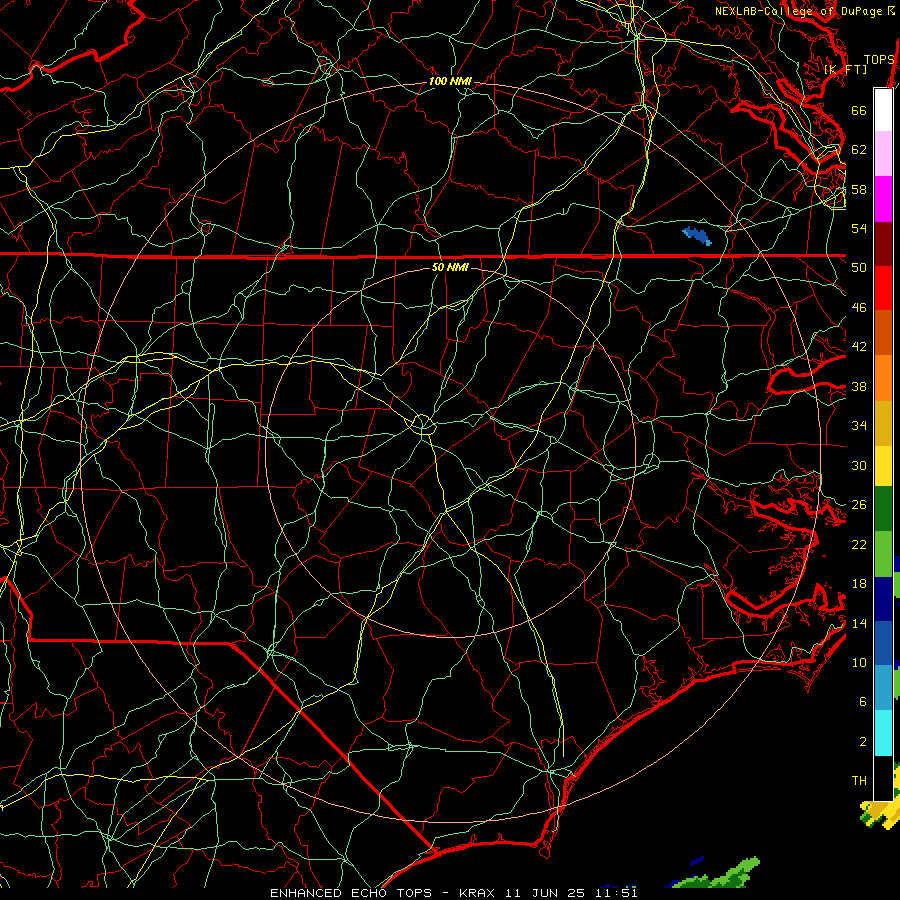Click the legend value "42"

click(x=859, y=347)
